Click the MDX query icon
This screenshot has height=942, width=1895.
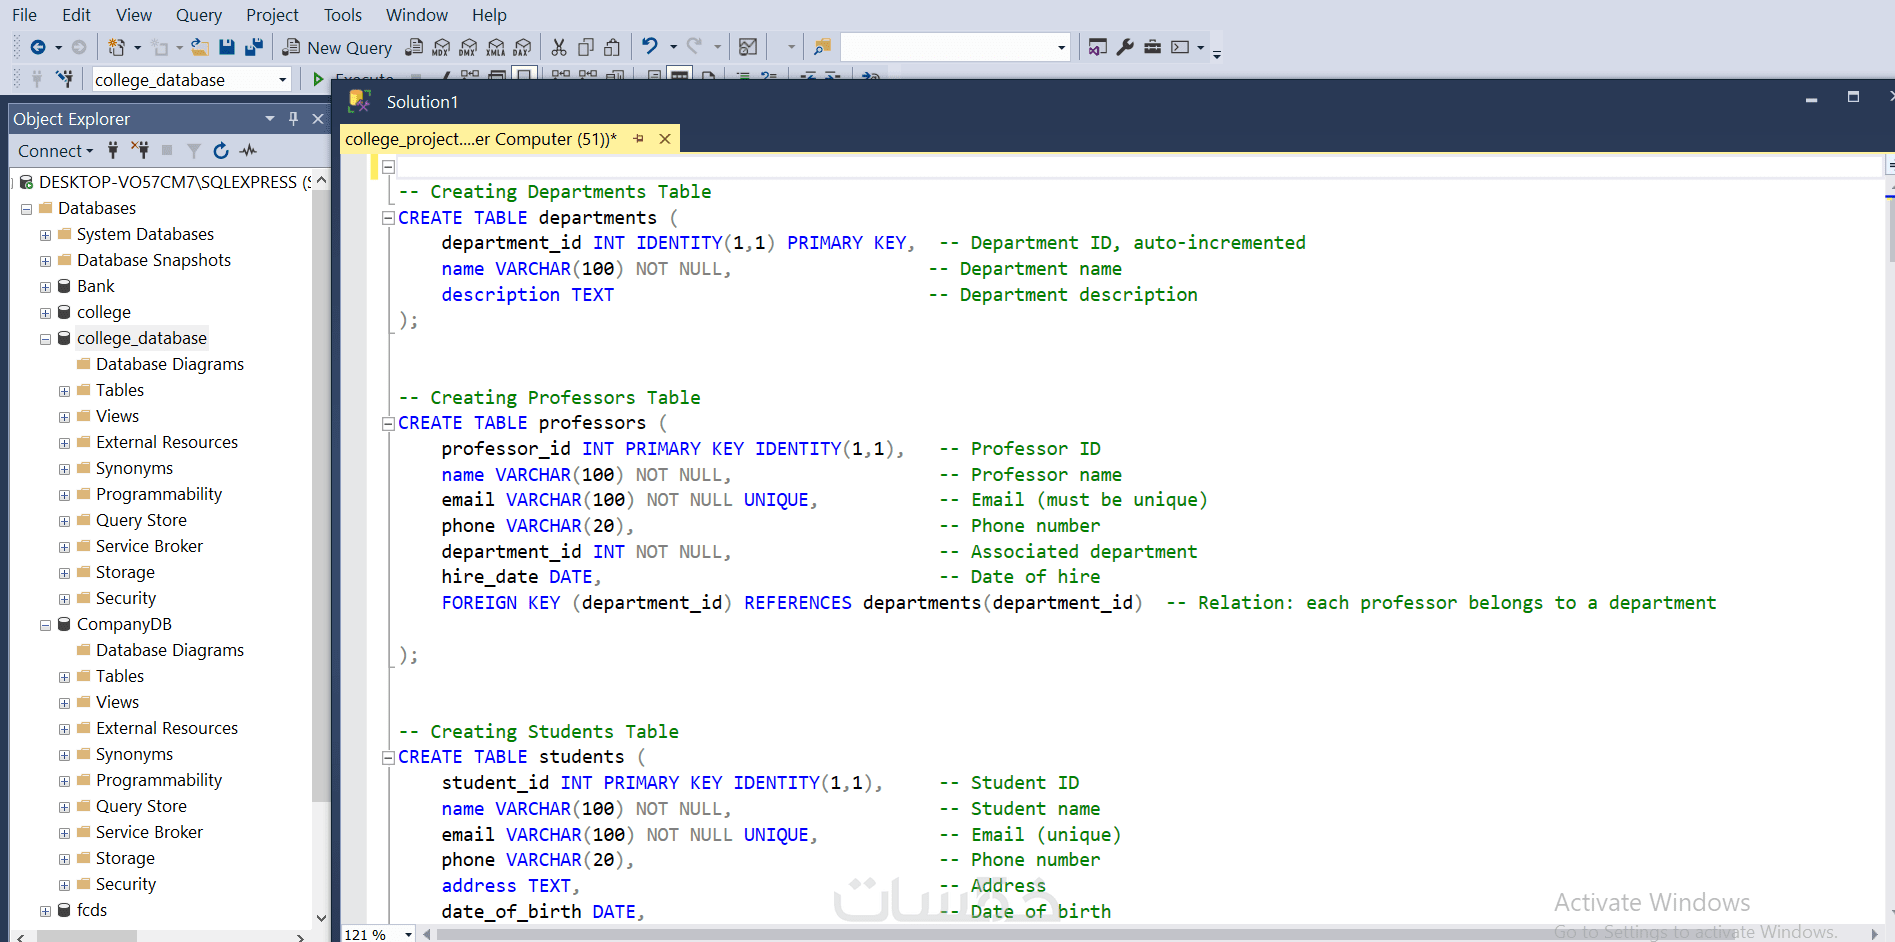point(441,47)
